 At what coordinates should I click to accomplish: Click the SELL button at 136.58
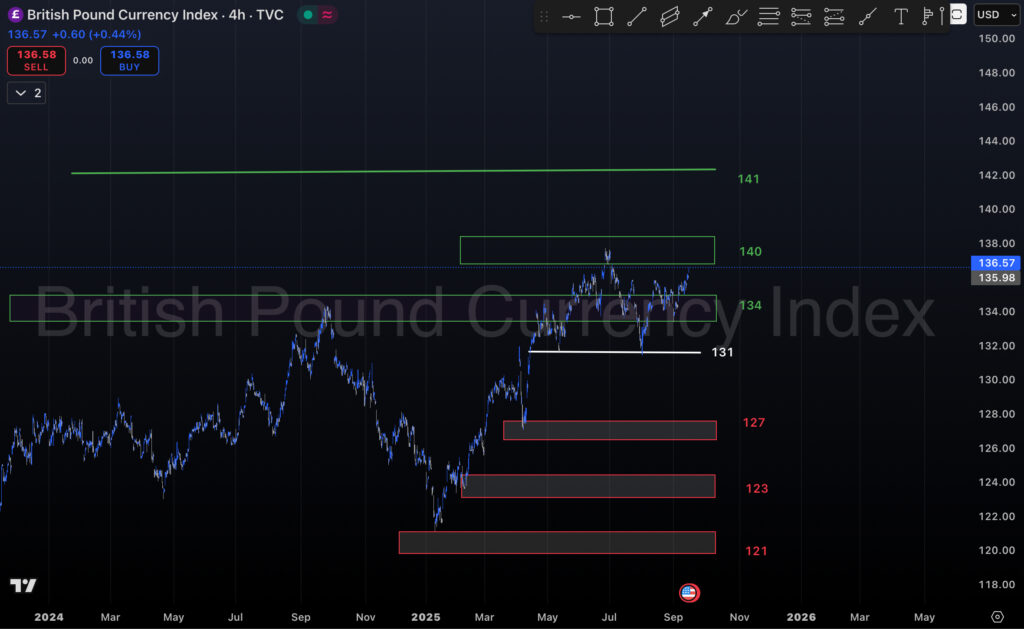click(x=36, y=60)
